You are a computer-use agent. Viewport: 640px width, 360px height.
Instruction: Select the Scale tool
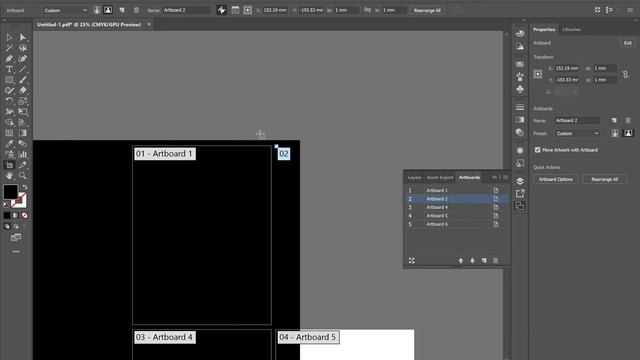coord(23,101)
